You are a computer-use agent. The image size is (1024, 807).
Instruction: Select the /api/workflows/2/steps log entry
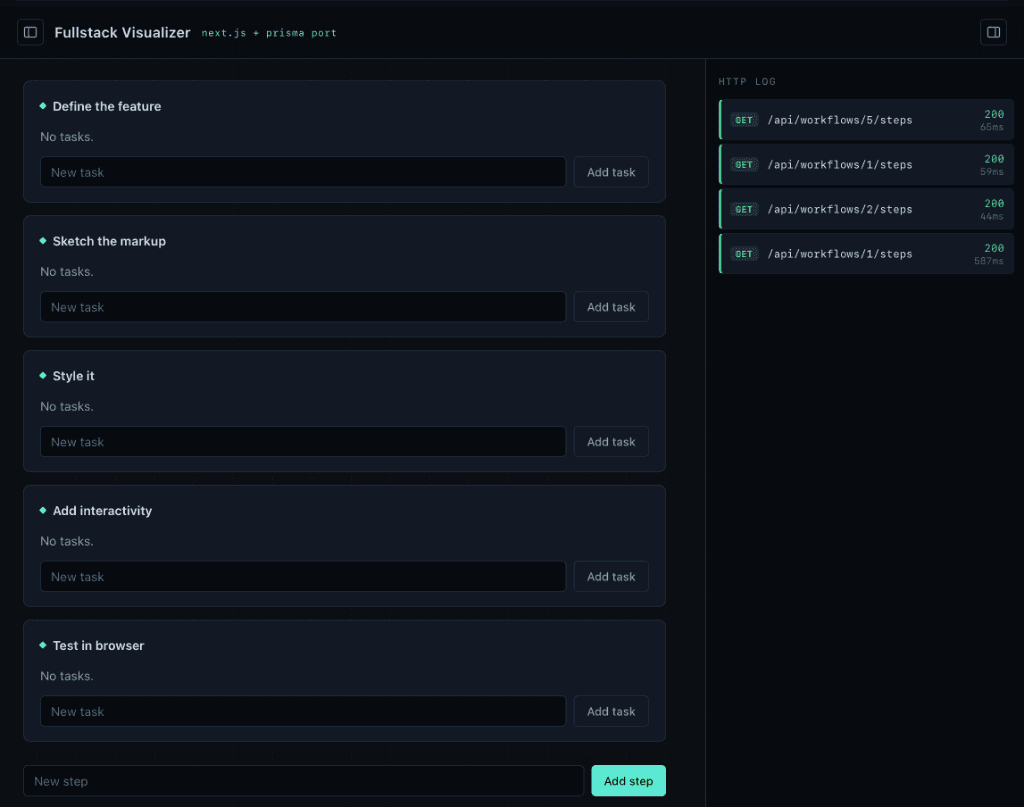[866, 209]
